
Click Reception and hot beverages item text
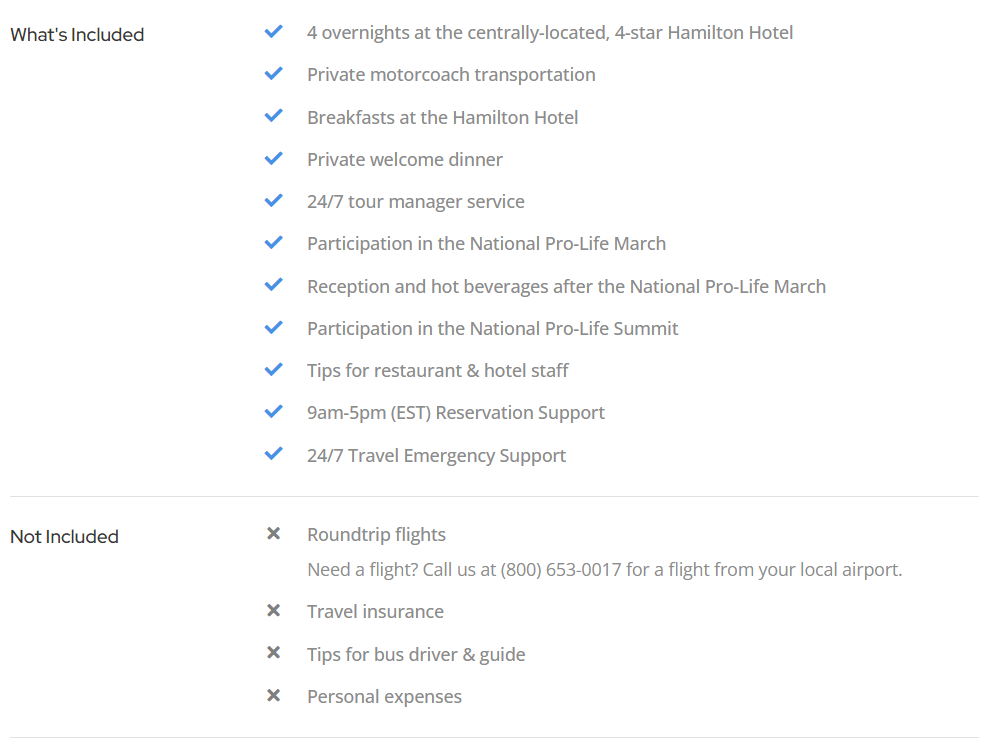(x=567, y=287)
